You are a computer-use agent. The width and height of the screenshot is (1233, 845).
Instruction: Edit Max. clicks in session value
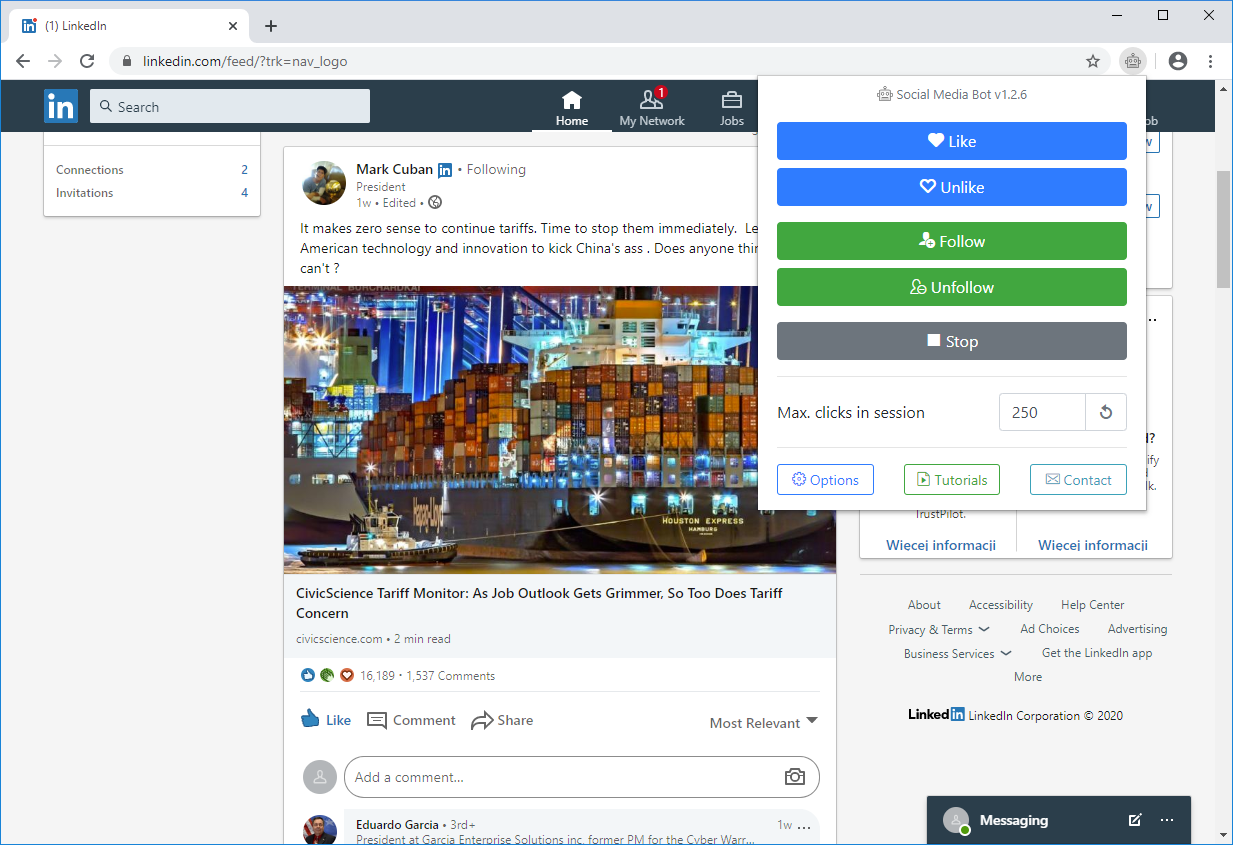1042,412
